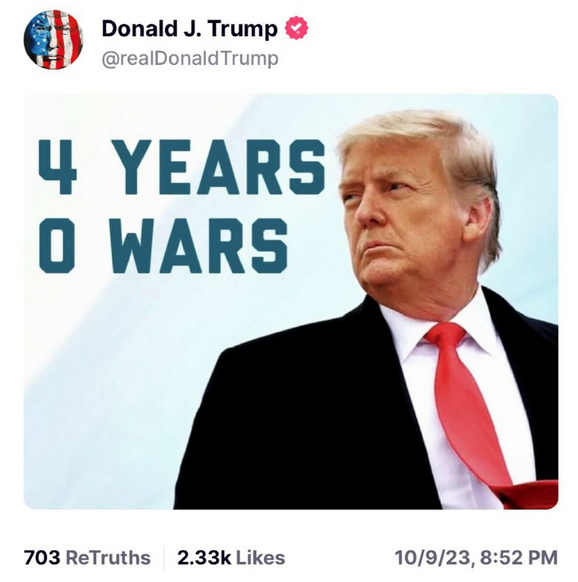
Task: Click the "0 WARS" text in image
Action: 163,246
